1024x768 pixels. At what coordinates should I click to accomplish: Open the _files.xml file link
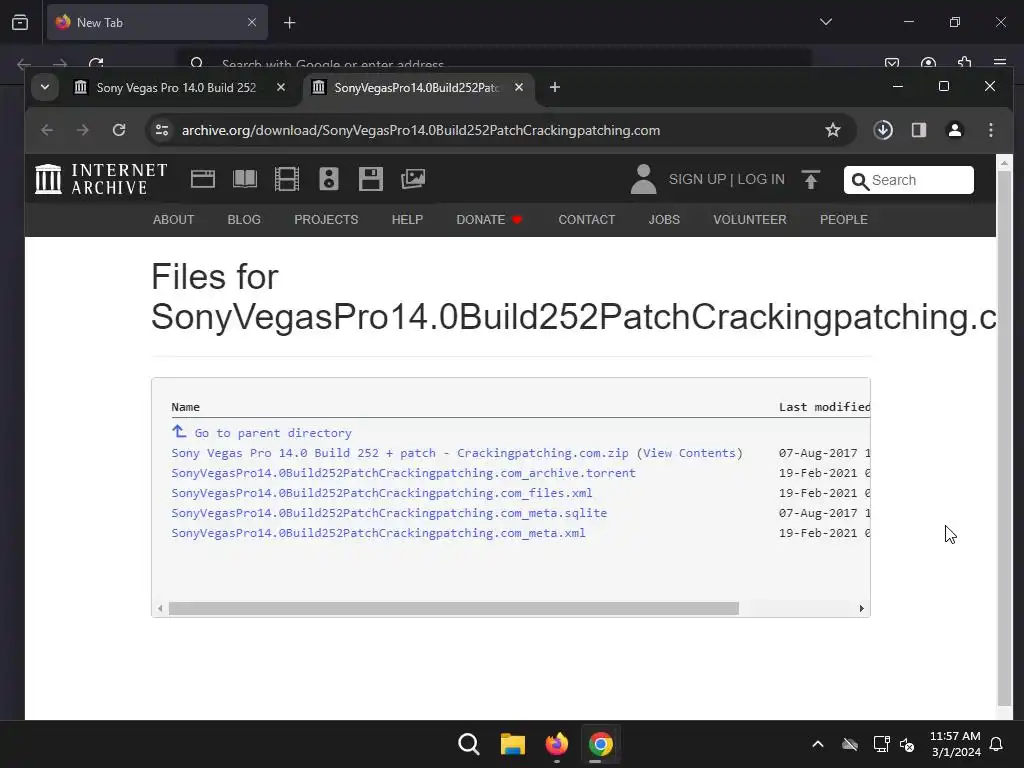point(382,493)
